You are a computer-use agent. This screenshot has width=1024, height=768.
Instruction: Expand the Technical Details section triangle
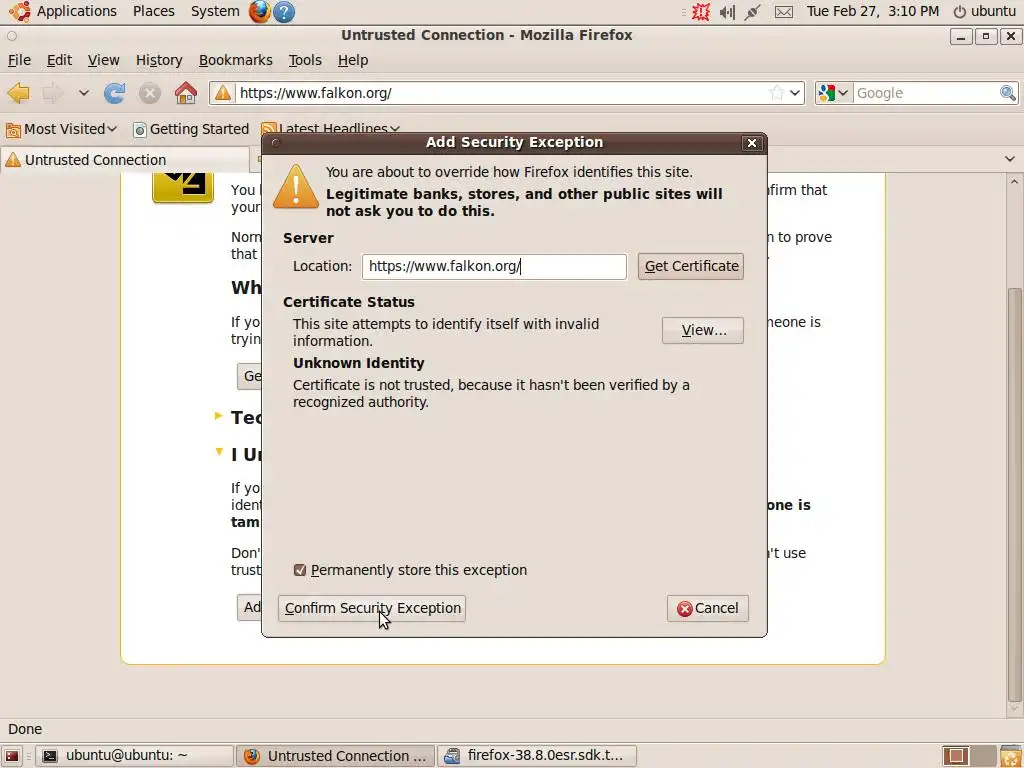point(219,416)
